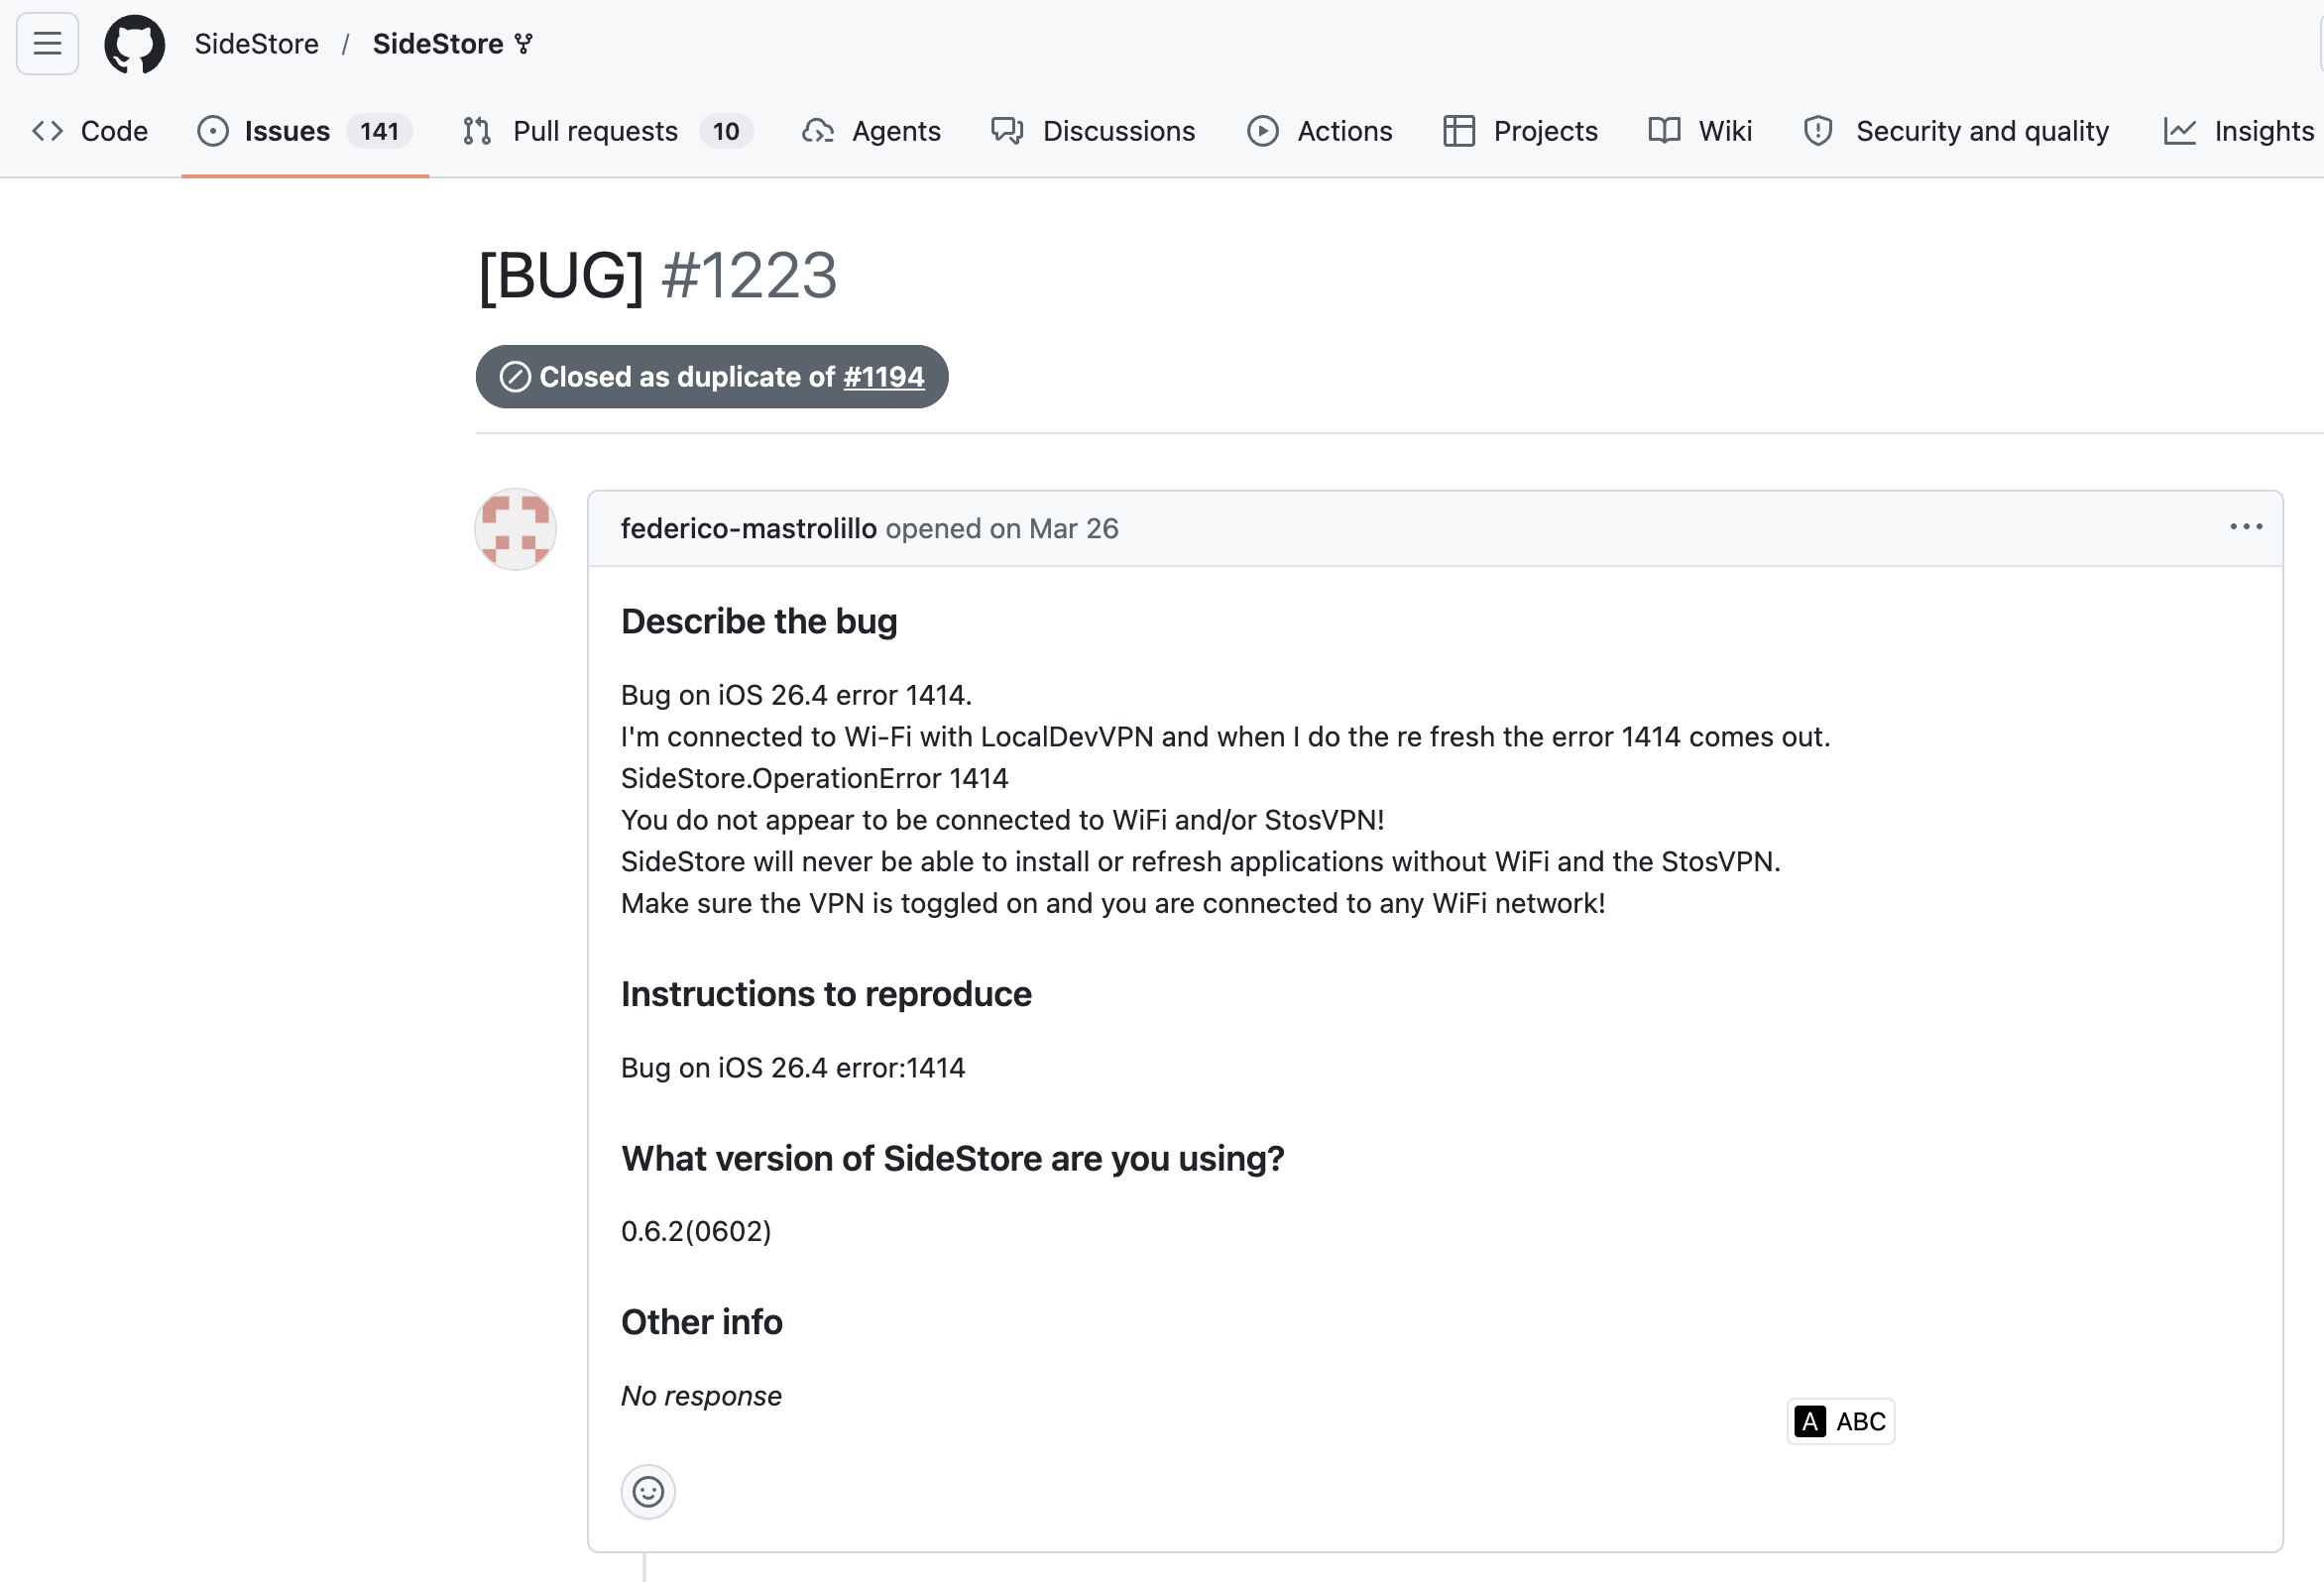This screenshot has height=1582, width=2324.
Task: Open federico-mastrolillo's profile link
Action: point(748,528)
